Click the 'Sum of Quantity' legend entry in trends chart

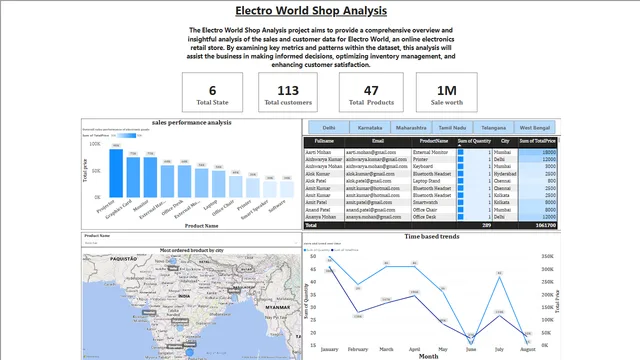[317, 250]
